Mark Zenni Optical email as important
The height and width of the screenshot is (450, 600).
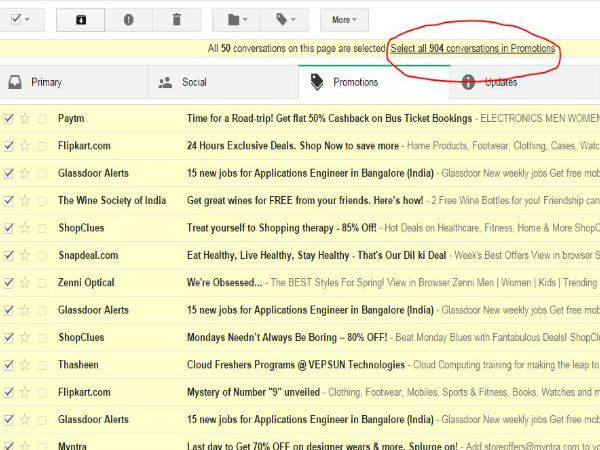[42, 283]
